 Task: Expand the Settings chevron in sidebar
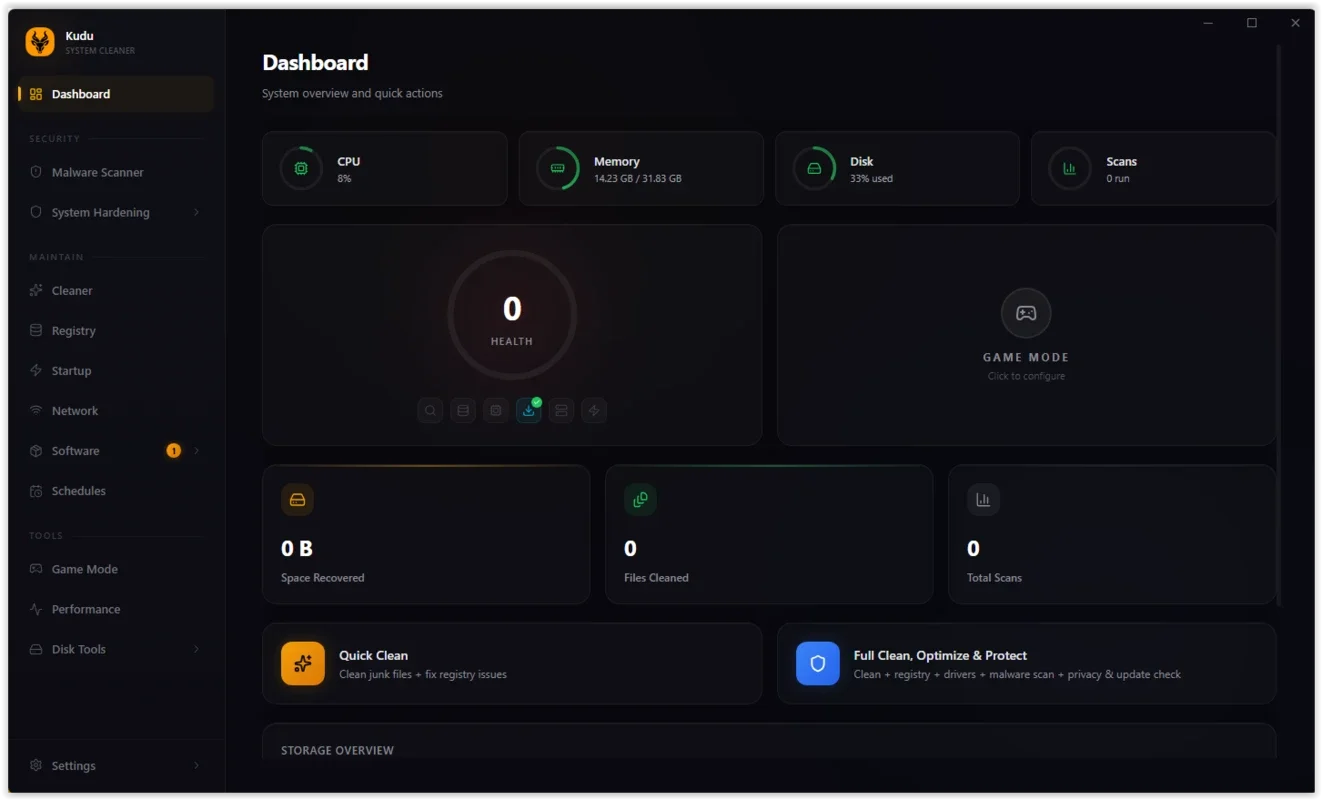pyautogui.click(x=196, y=766)
